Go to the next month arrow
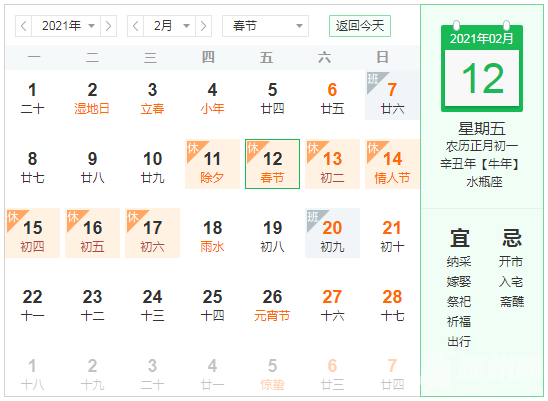Screen dimensions: 548x401 click(x=203, y=26)
